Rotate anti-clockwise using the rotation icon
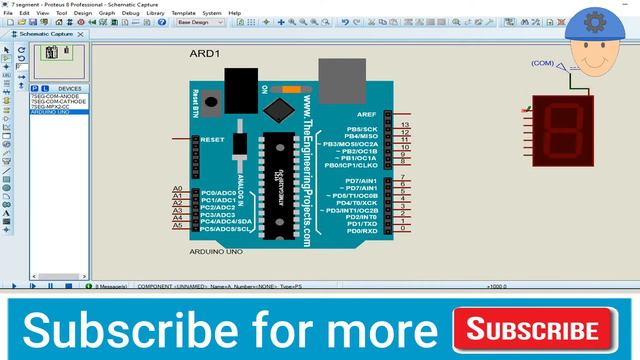640x360 pixels. coord(22,58)
